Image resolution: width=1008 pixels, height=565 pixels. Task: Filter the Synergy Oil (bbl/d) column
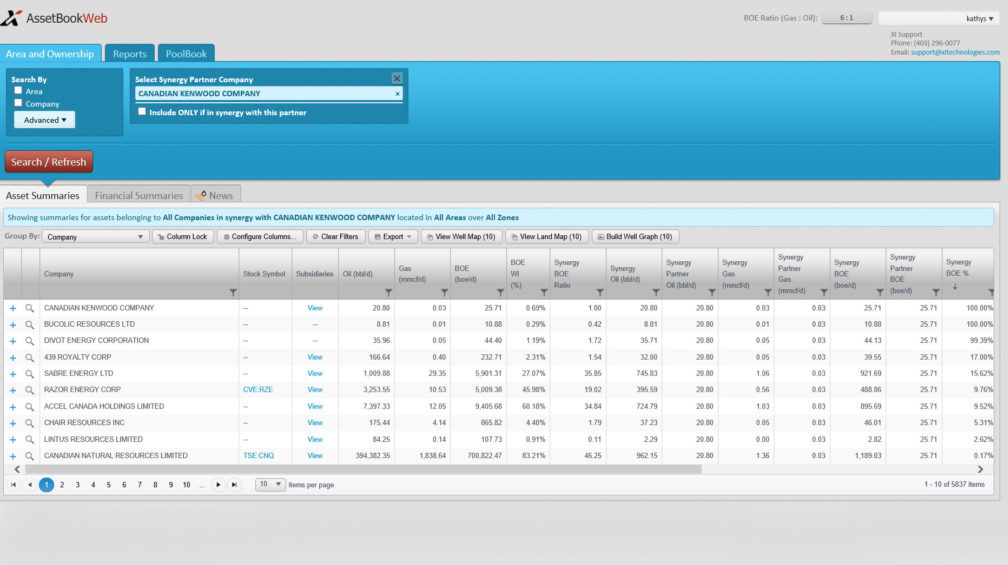pos(656,292)
